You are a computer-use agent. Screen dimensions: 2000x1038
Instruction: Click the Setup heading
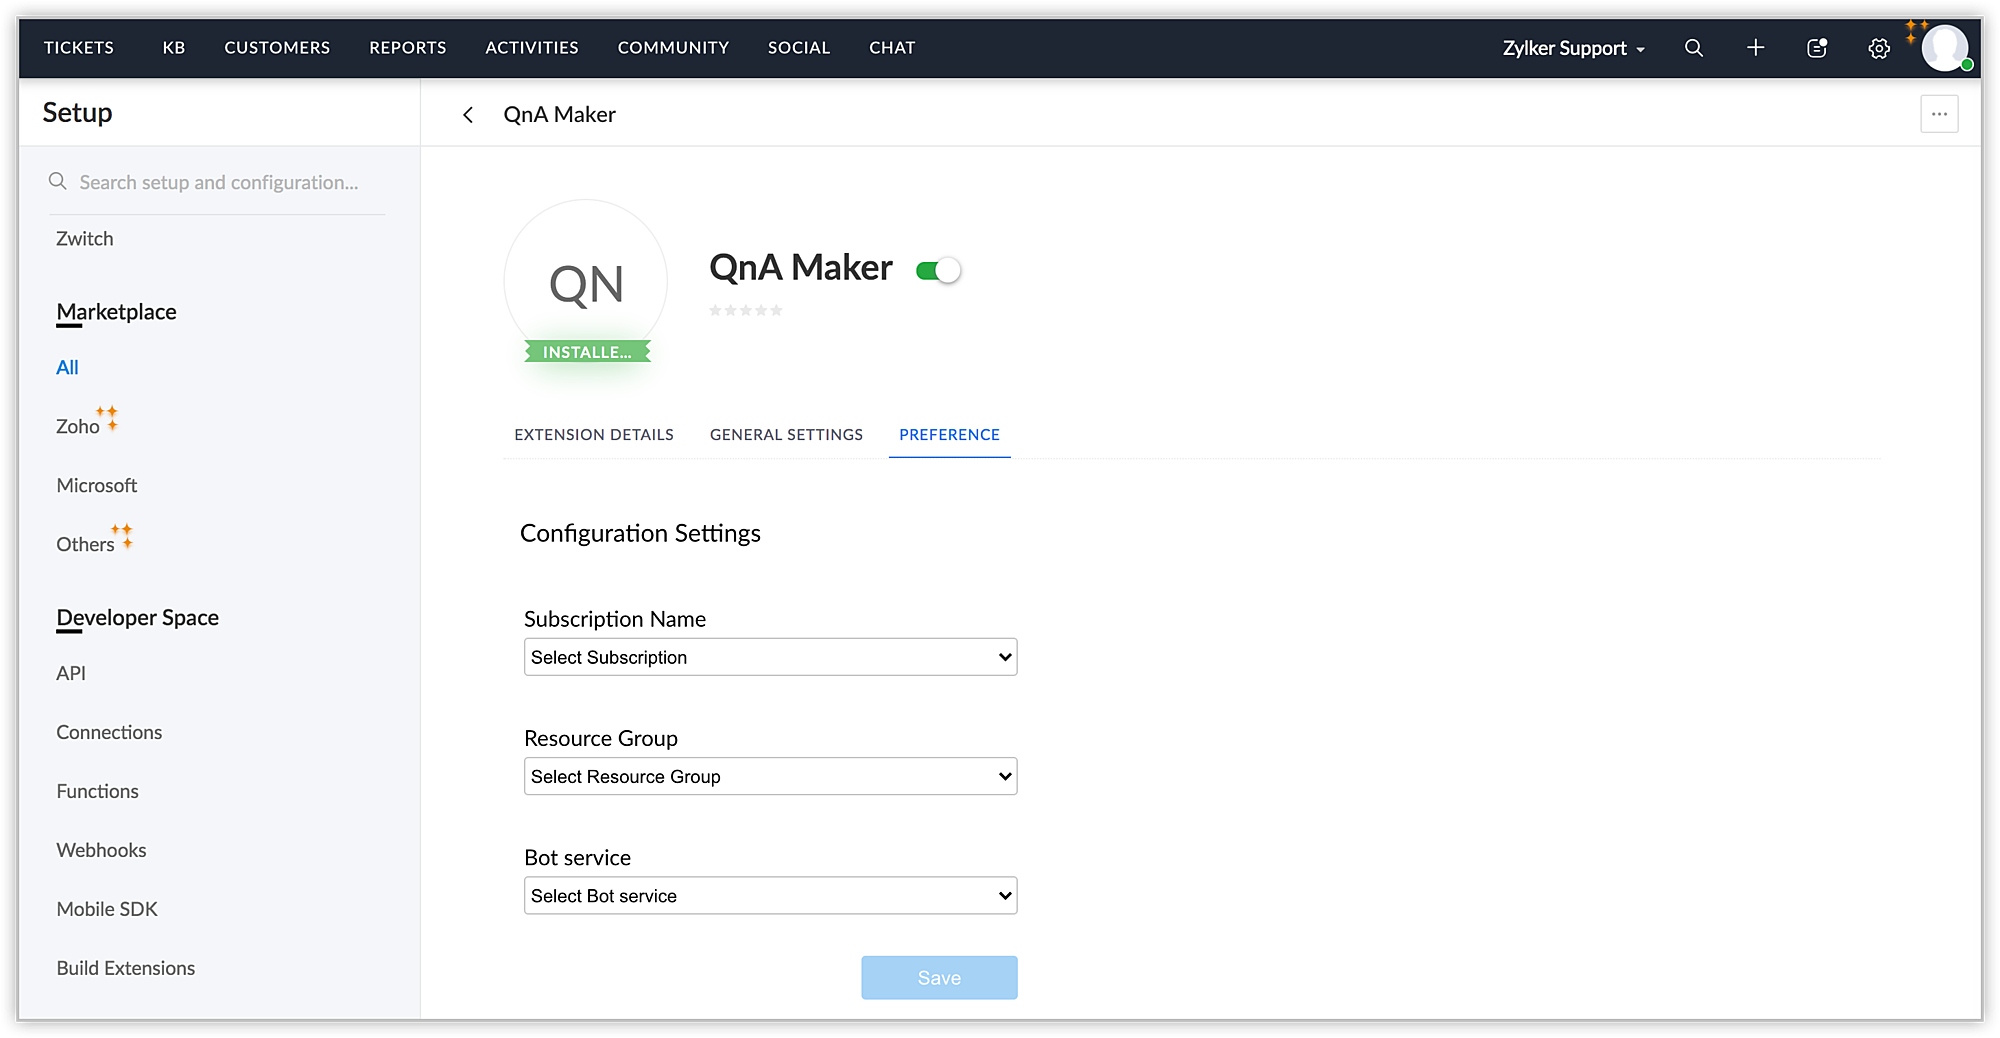click(77, 113)
